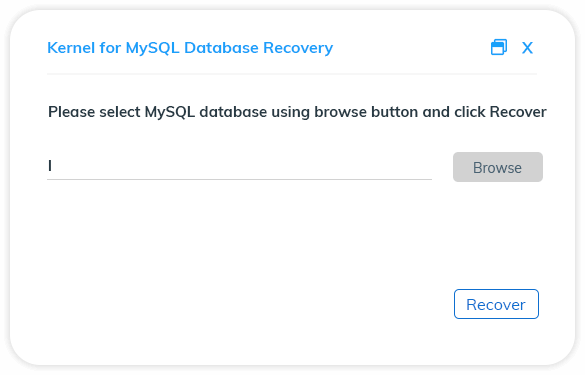
Task: Hit the blue-outlined Recover button
Action: [x=496, y=304]
